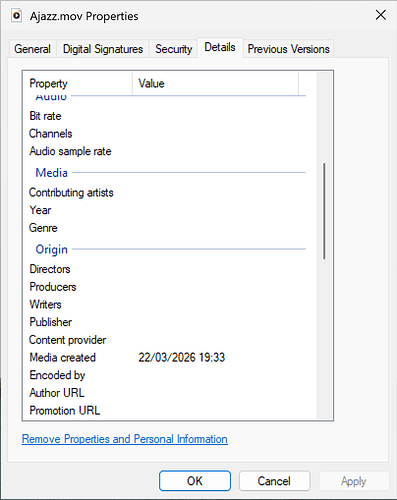Select the Year property row
Viewport: 397px width, 500px height.
pyautogui.click(x=167, y=210)
